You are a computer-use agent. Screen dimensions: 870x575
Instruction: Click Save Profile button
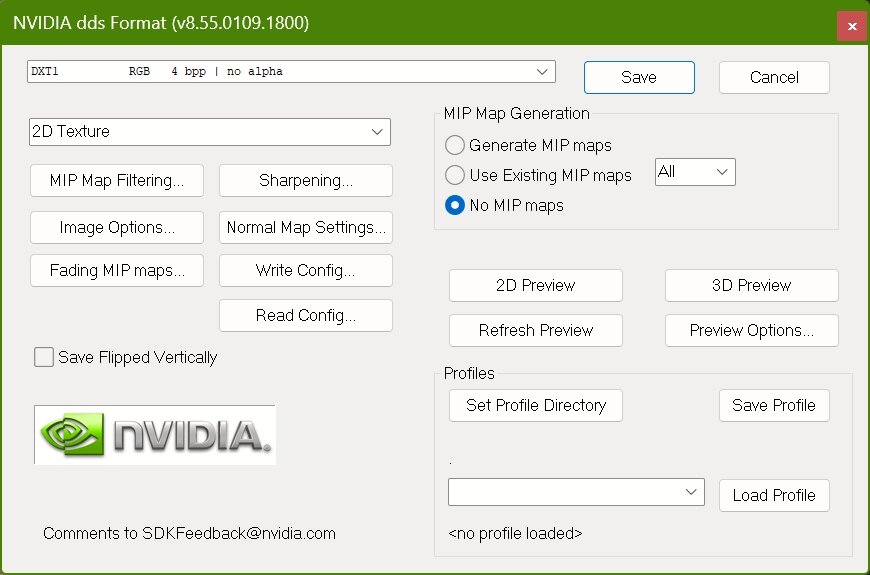(x=774, y=405)
